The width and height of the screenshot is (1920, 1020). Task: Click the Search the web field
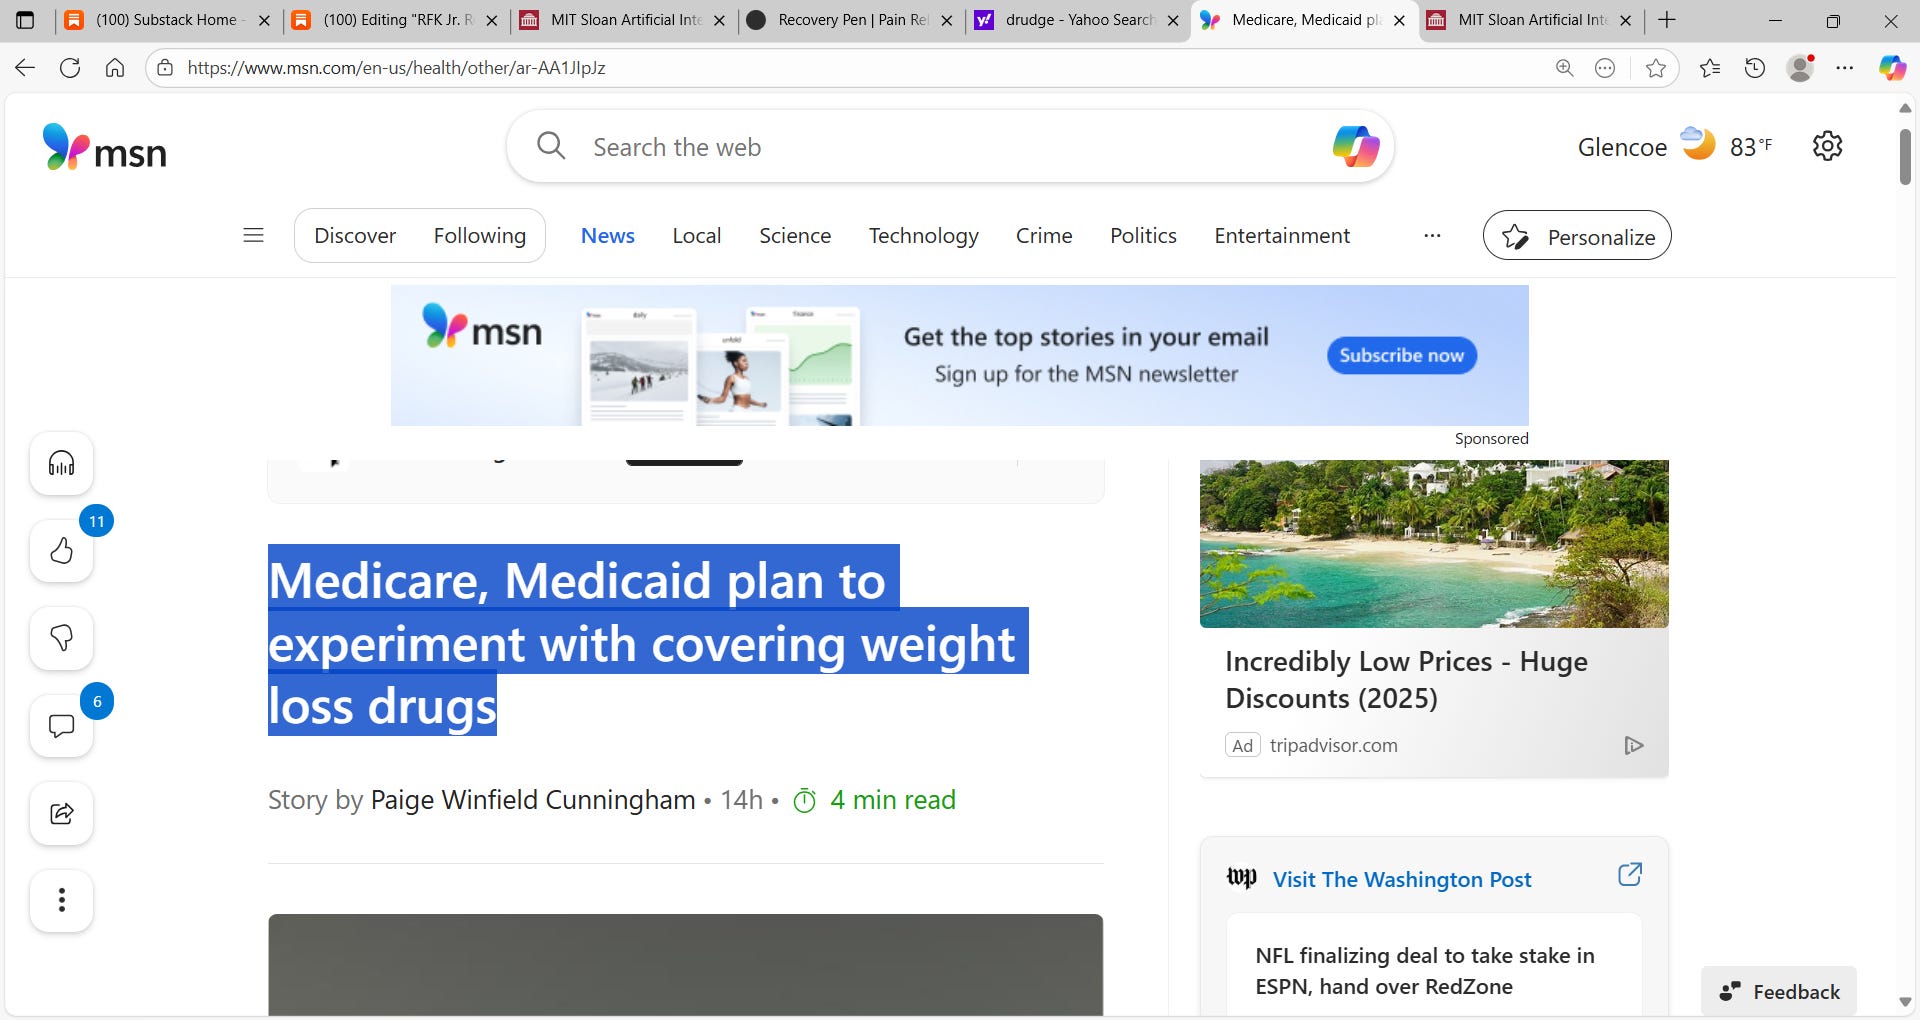point(950,147)
